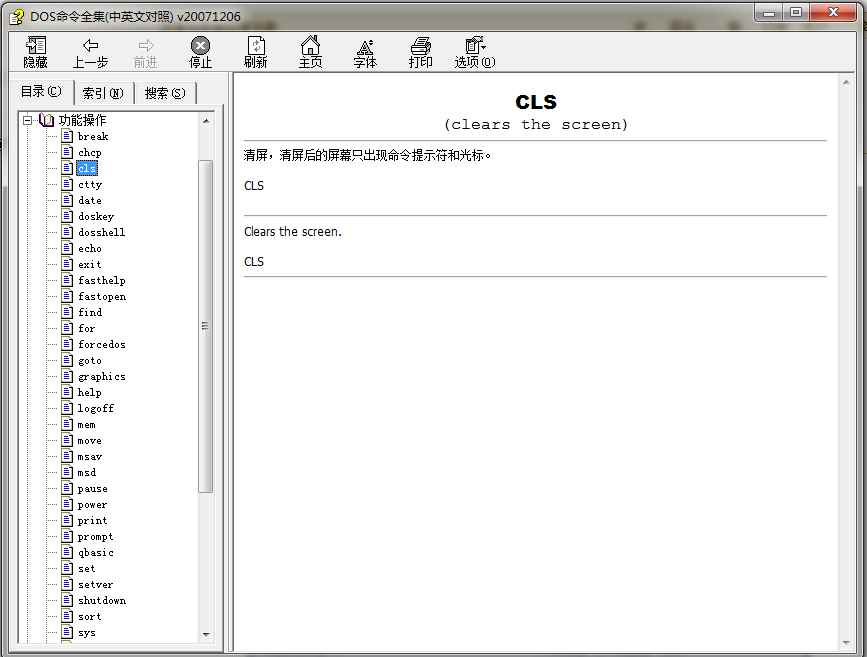Open the dosshell topic
867x657 pixels.
pos(101,232)
